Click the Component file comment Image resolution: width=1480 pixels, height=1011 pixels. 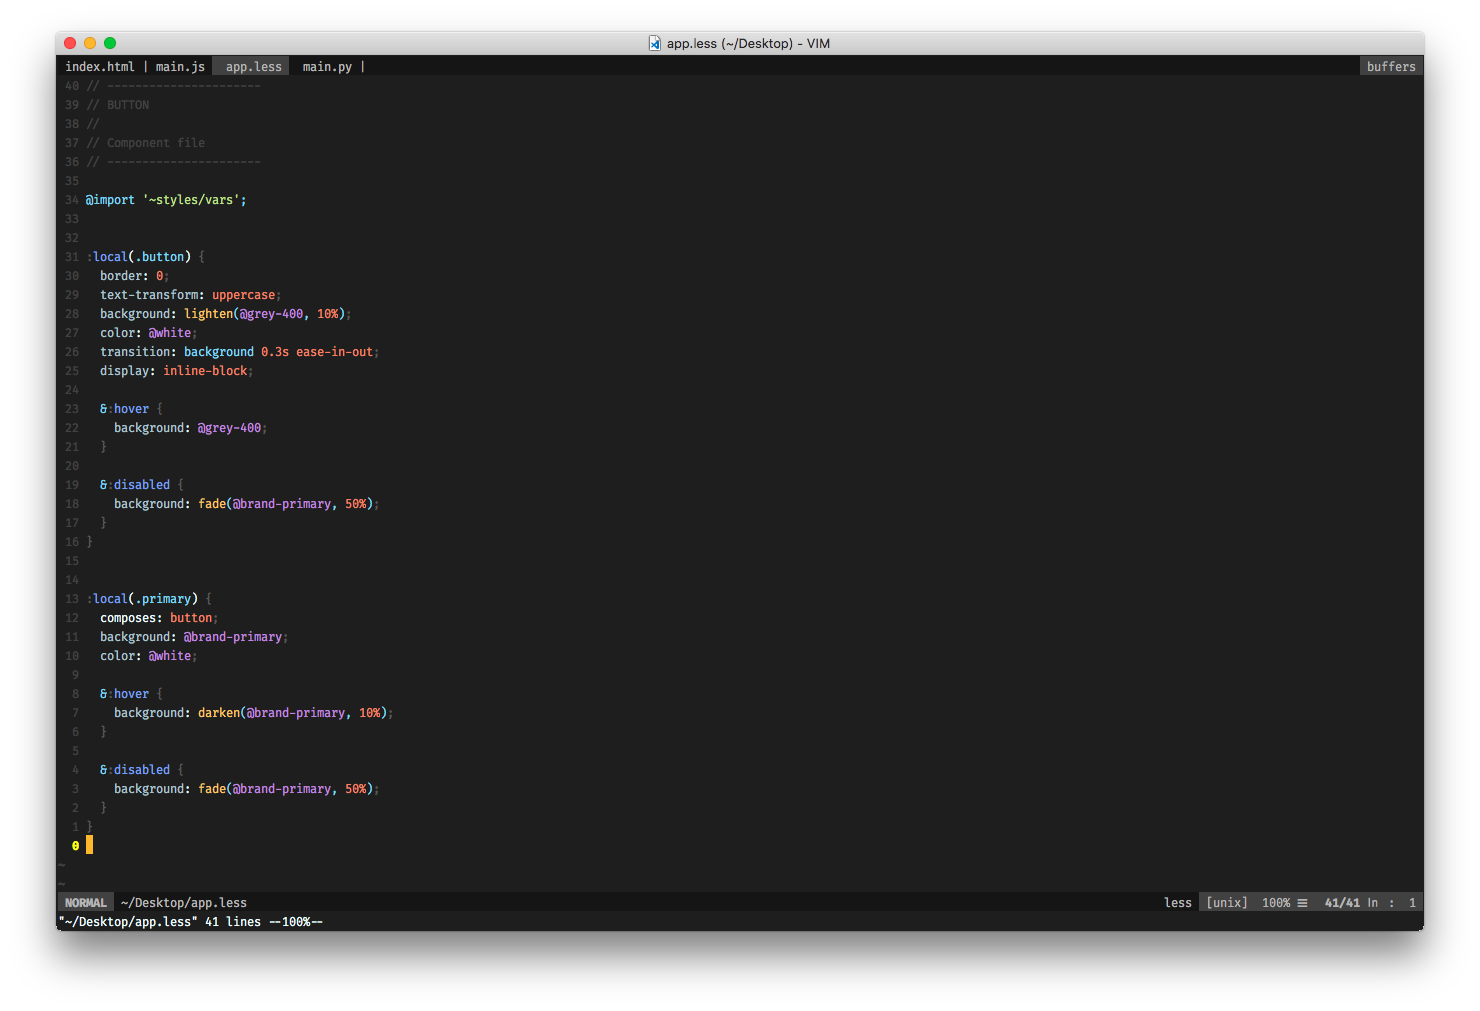pos(145,143)
